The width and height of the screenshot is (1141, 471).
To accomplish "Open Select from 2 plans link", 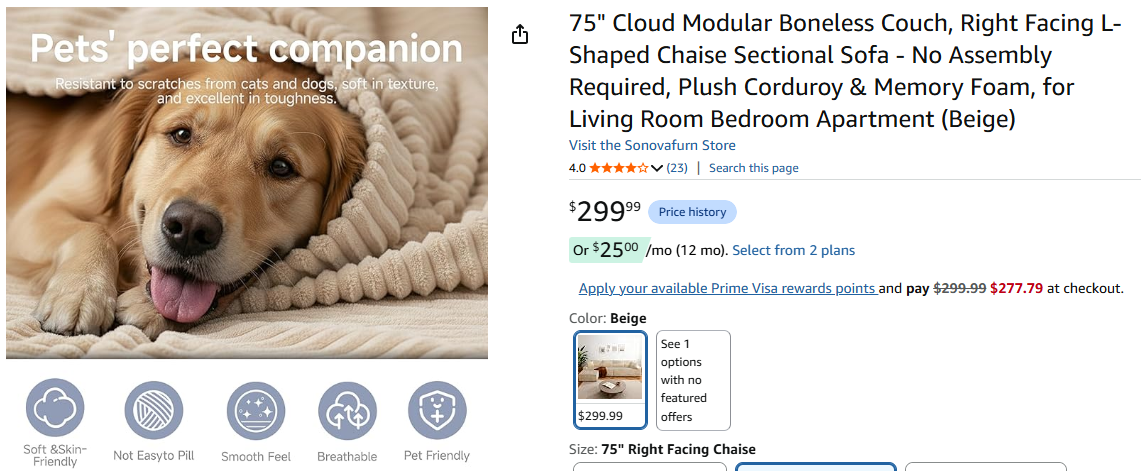I will pos(793,250).
